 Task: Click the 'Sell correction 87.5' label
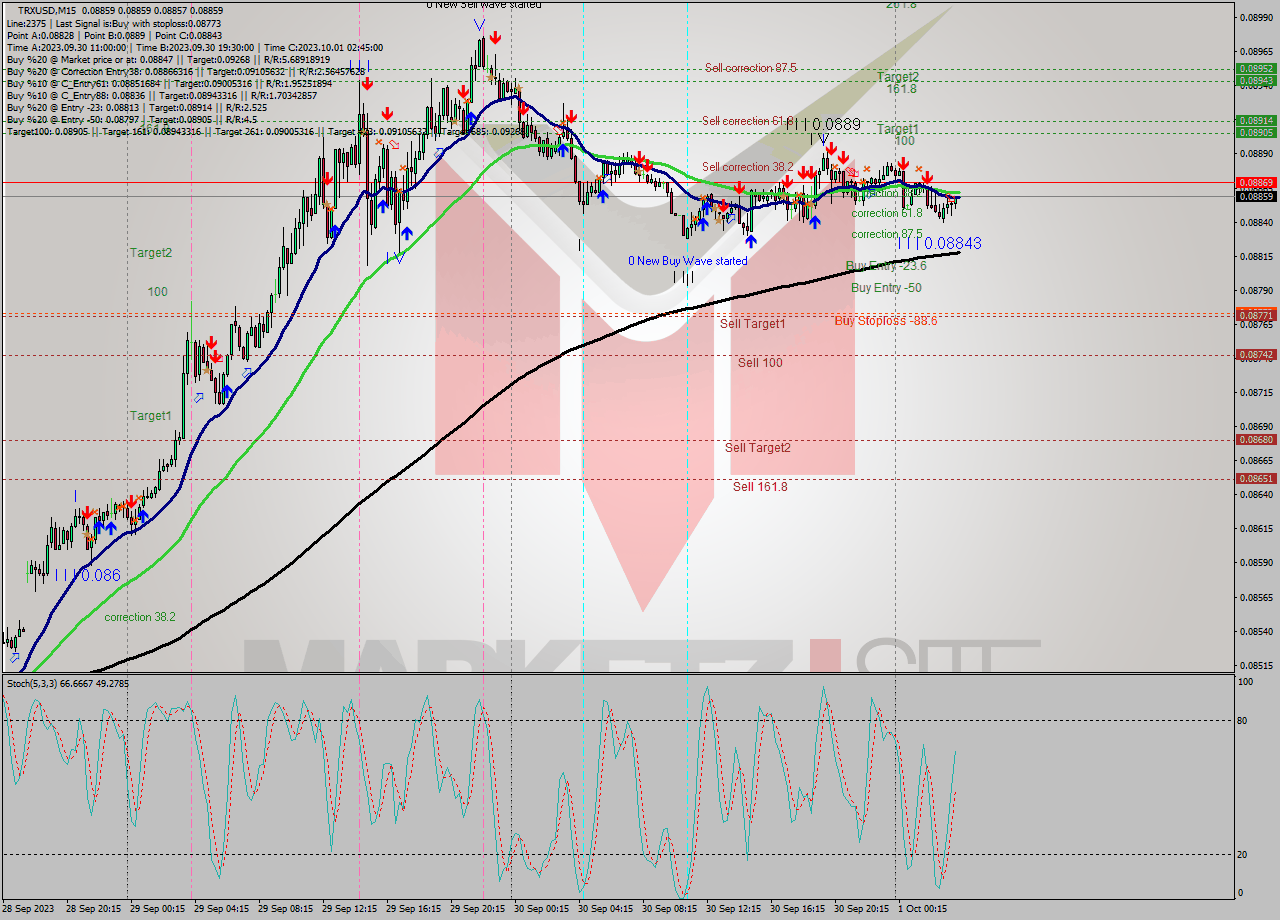(x=750, y=68)
